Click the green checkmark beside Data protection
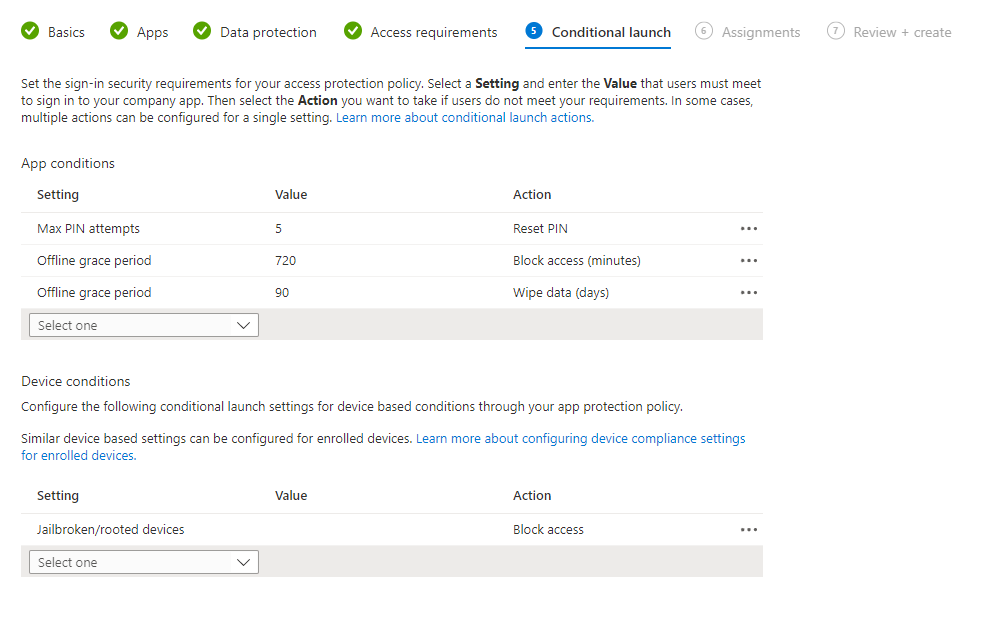This screenshot has height=633, width=986. [202, 32]
